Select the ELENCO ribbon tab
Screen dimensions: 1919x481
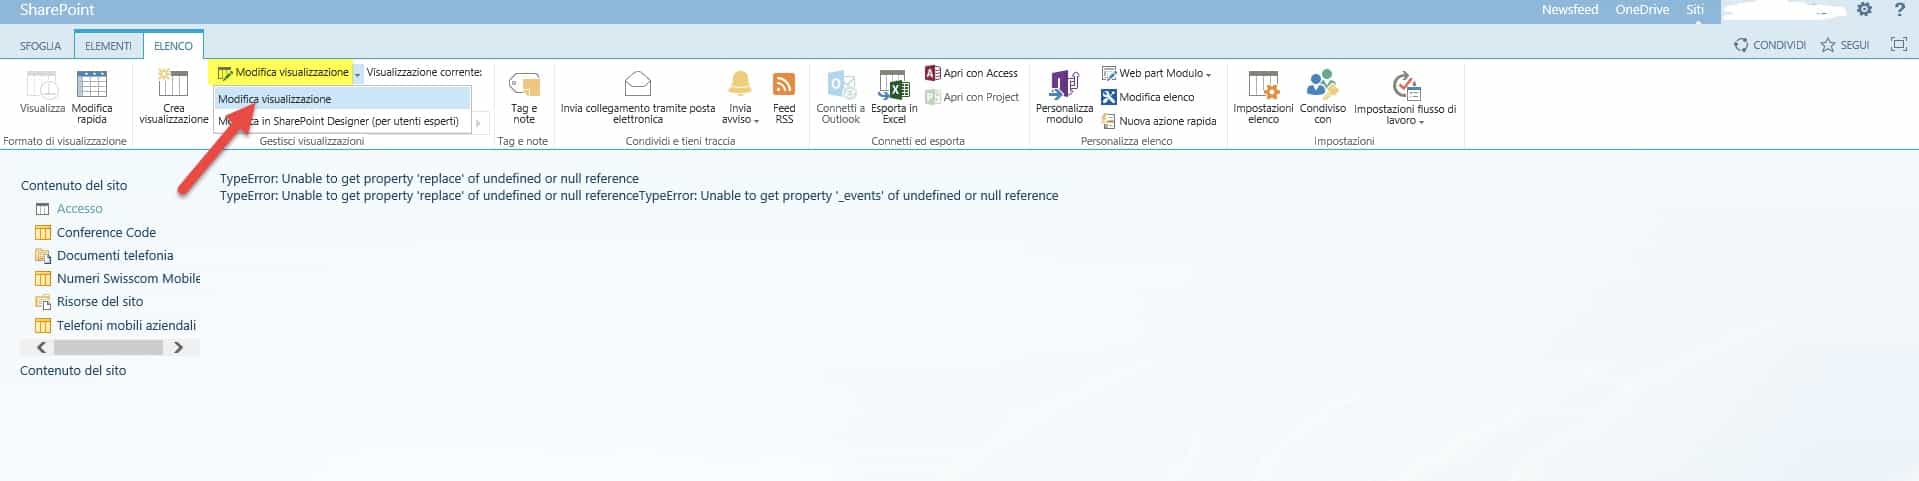[173, 46]
